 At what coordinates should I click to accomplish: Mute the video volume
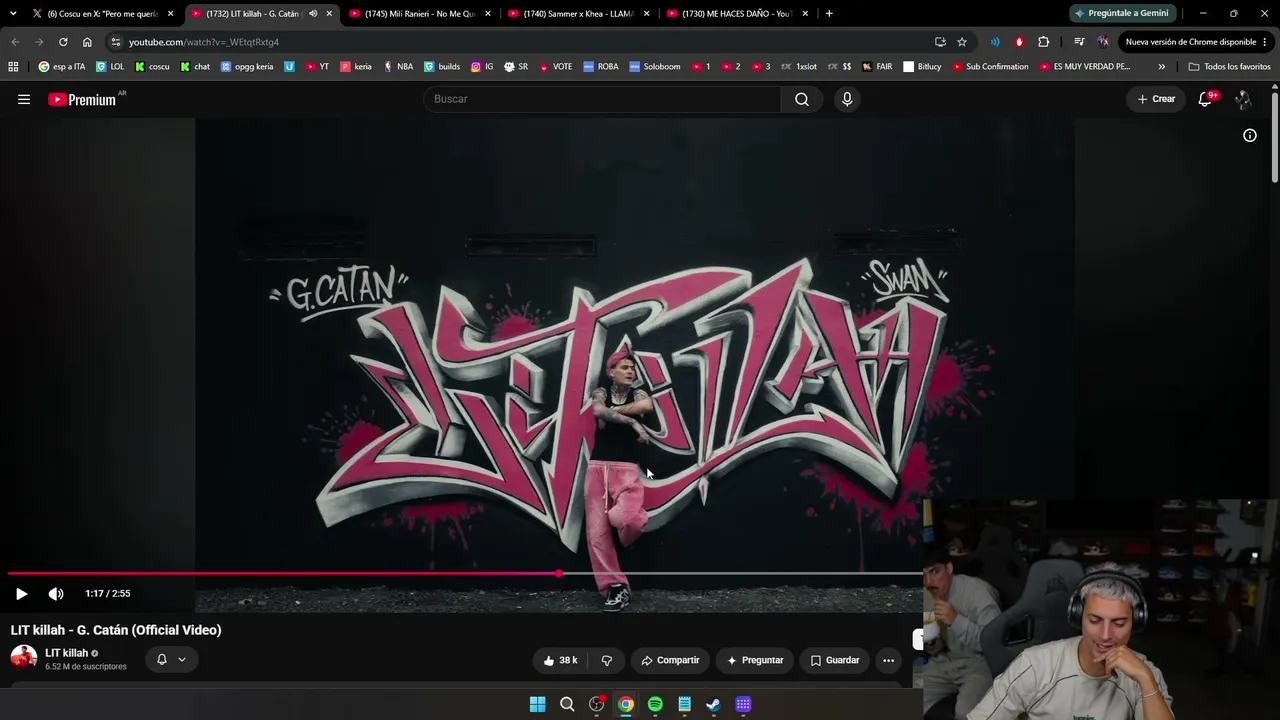click(56, 594)
